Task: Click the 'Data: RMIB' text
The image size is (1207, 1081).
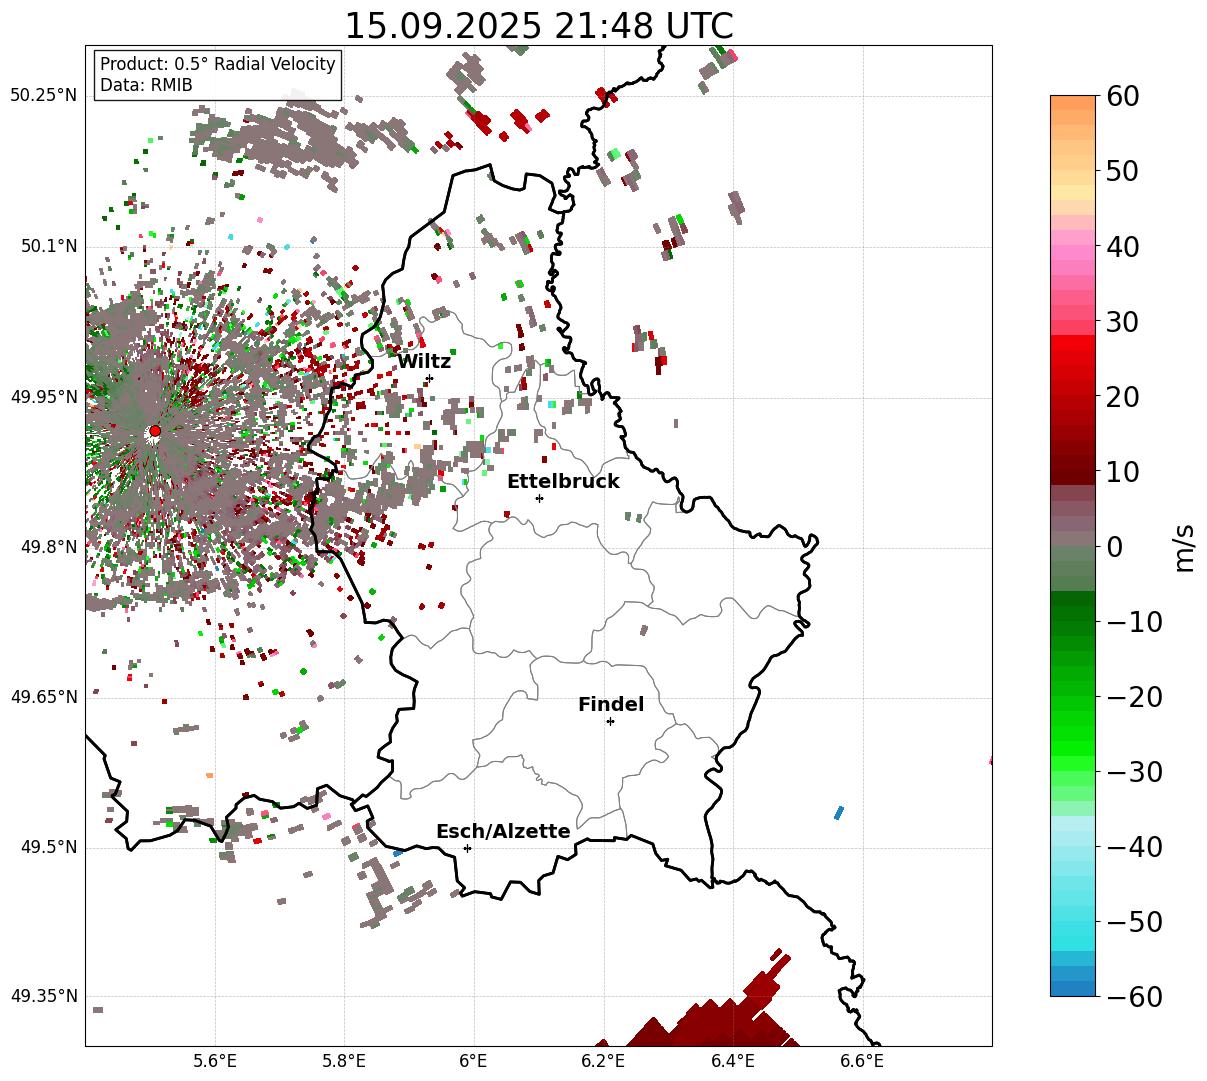Action: click(x=146, y=85)
